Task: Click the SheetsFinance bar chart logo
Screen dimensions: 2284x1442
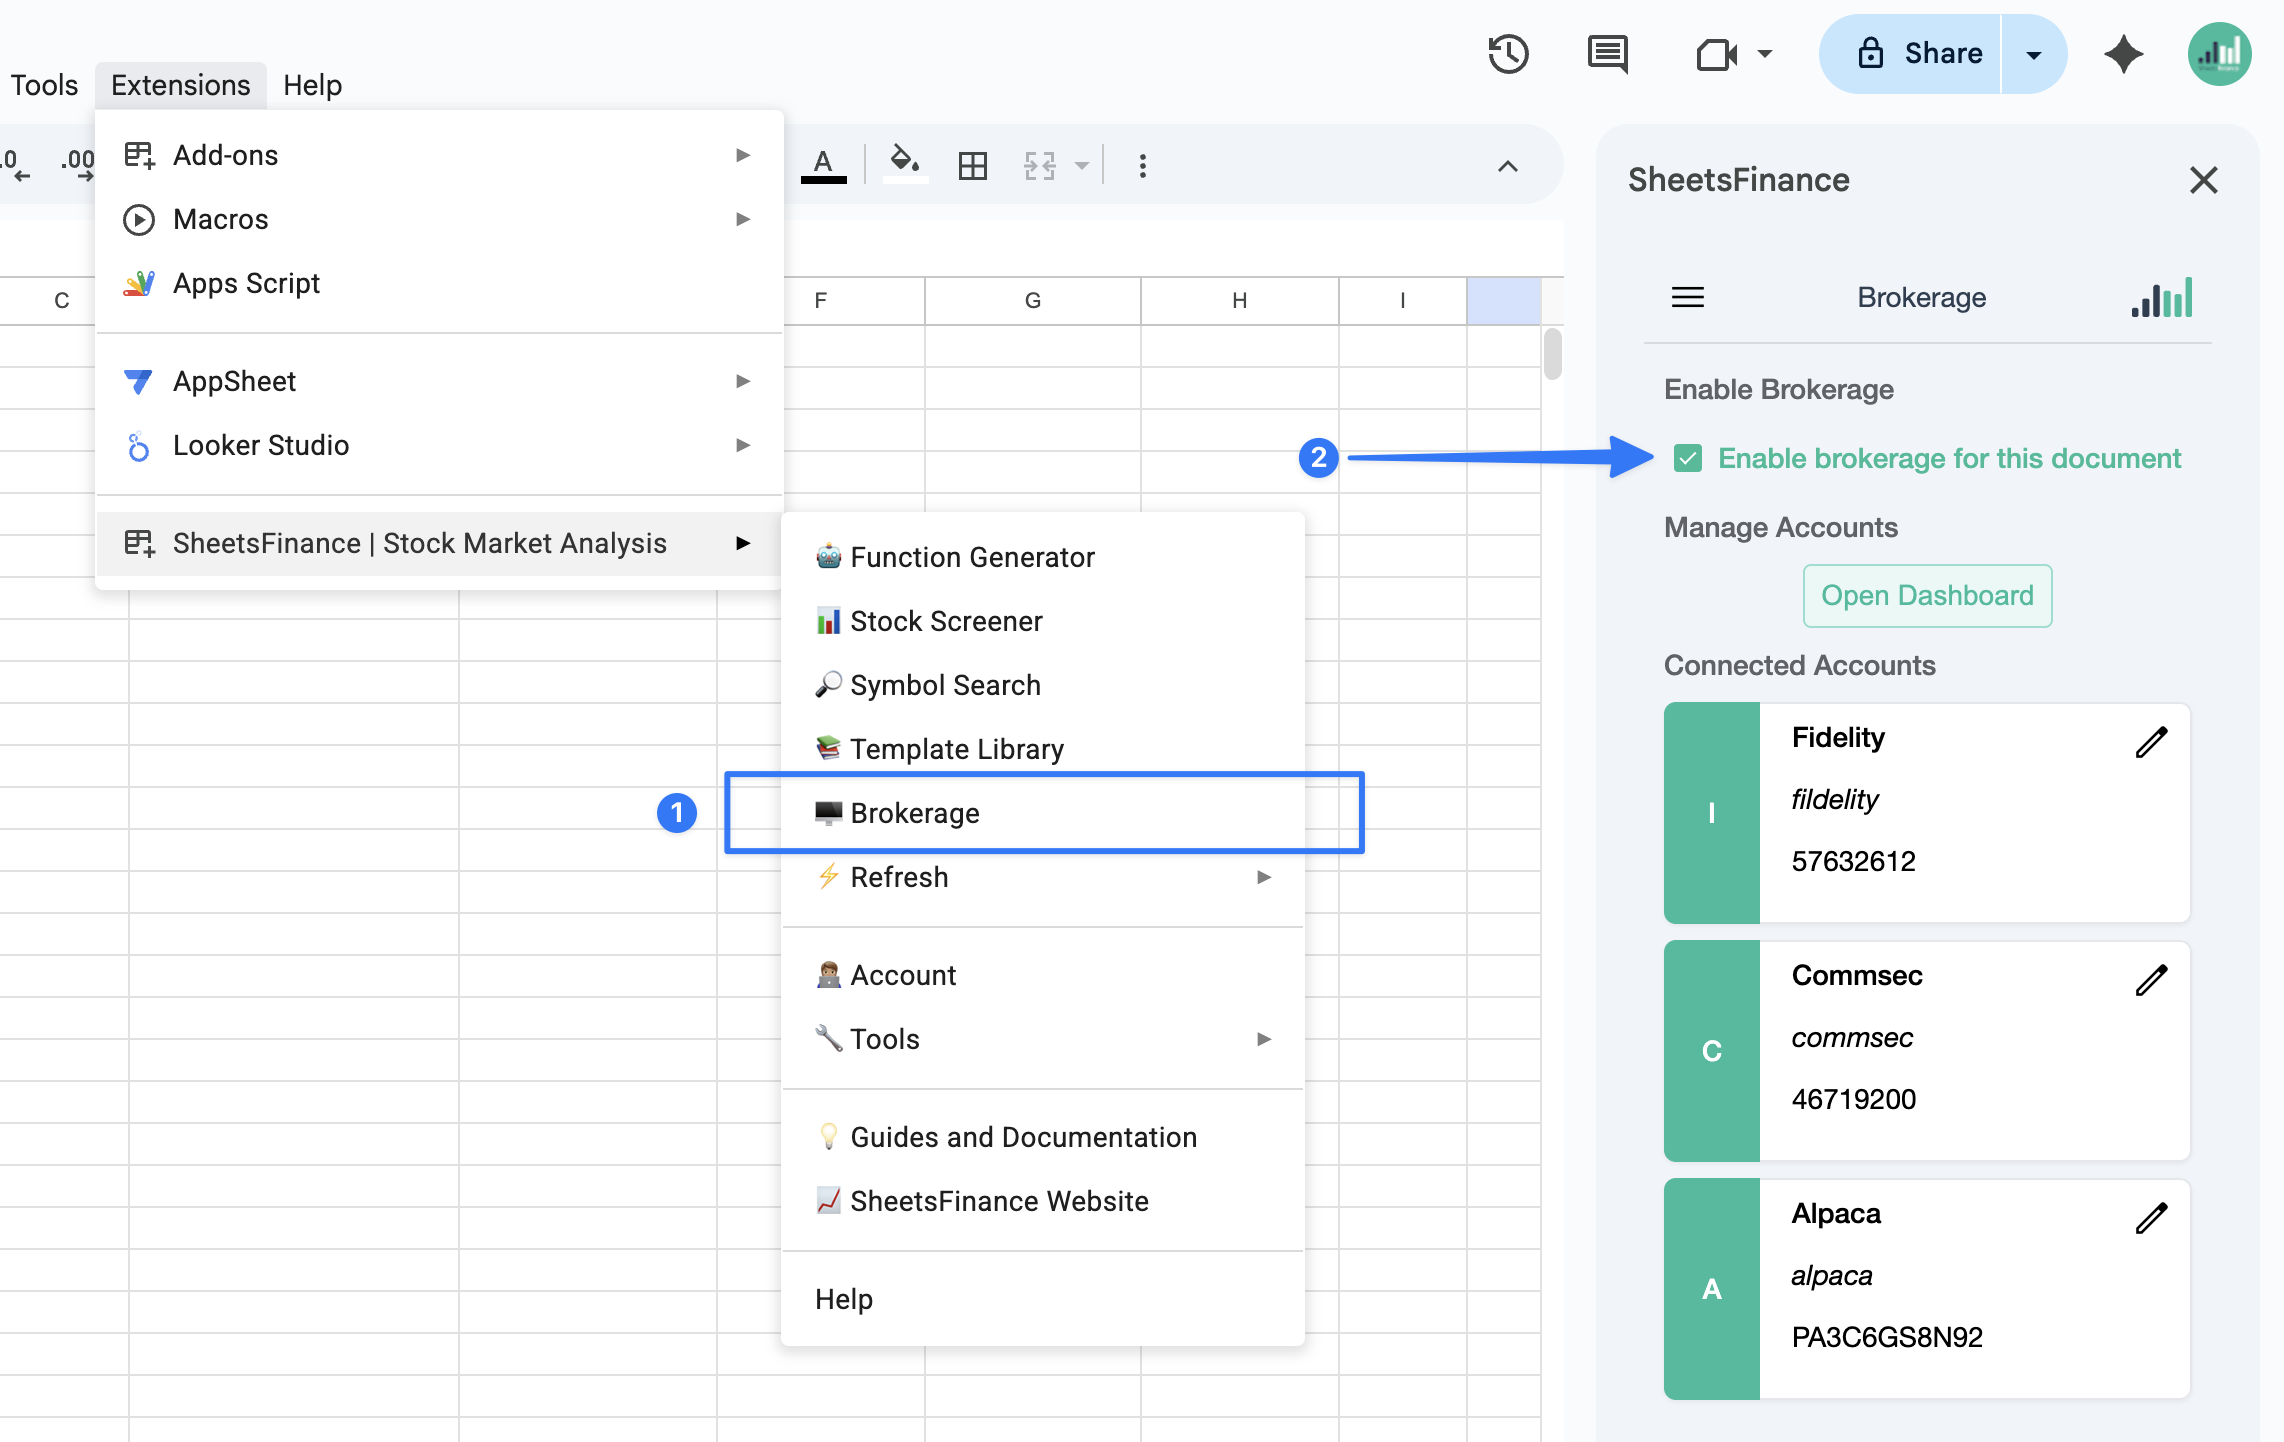Action: 2161,297
